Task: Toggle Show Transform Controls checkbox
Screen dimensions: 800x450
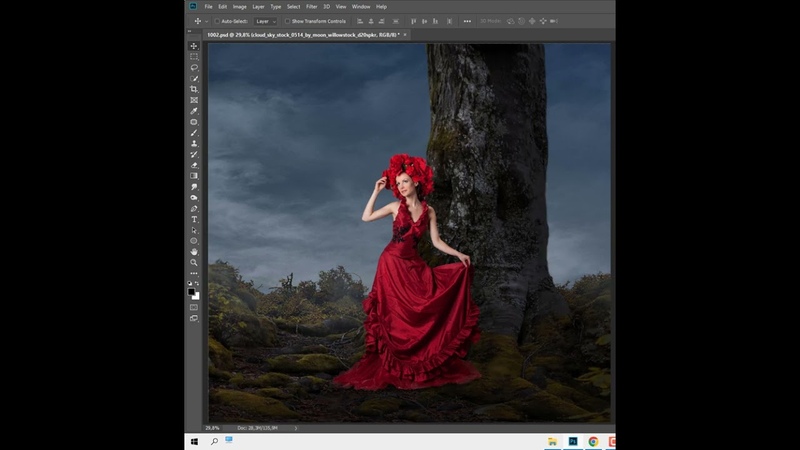Action: coord(287,21)
